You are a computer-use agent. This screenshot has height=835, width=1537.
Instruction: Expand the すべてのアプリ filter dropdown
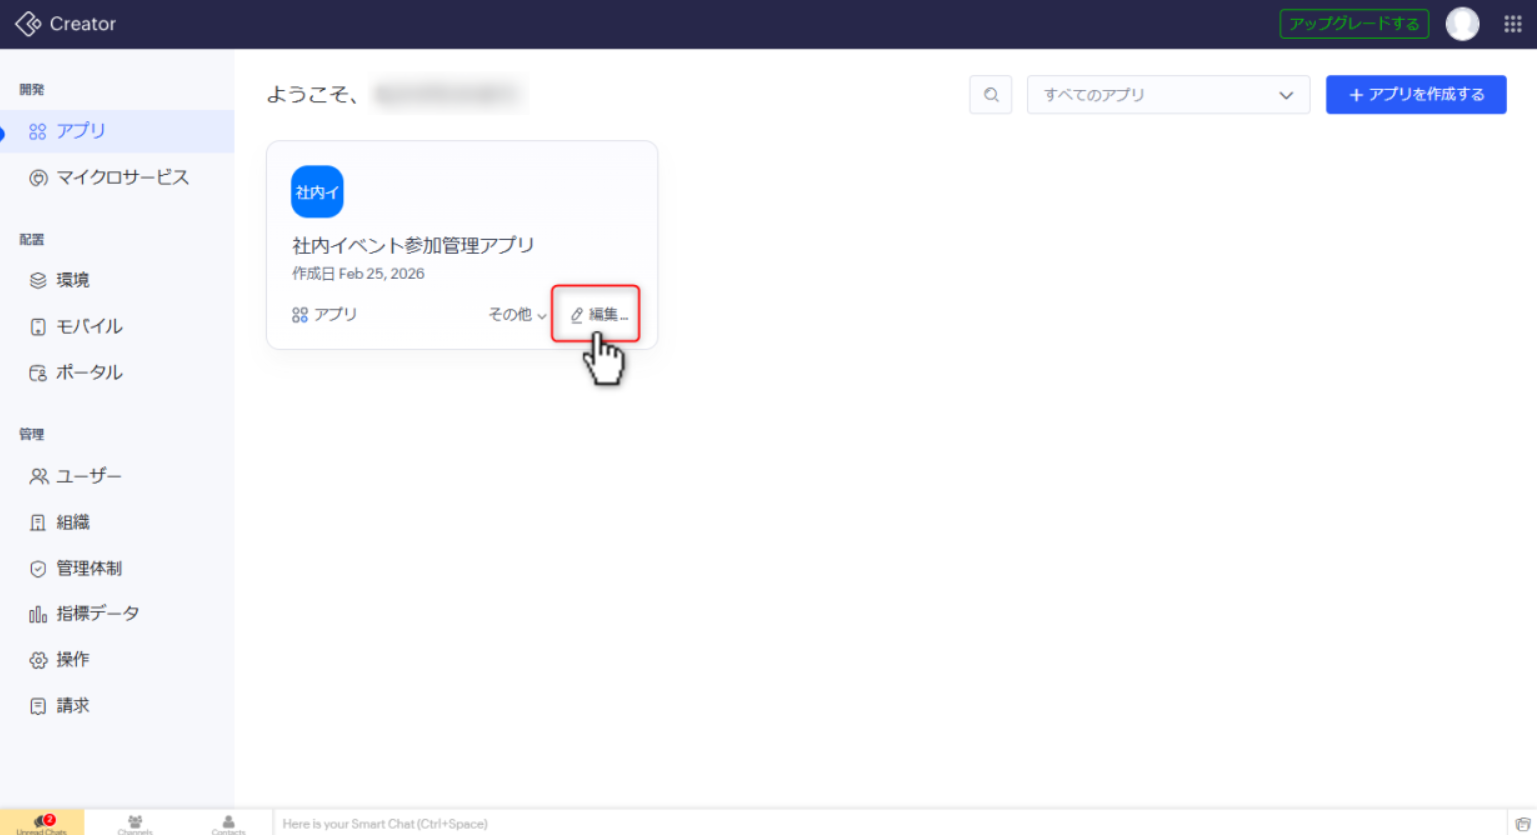pyautogui.click(x=1167, y=95)
